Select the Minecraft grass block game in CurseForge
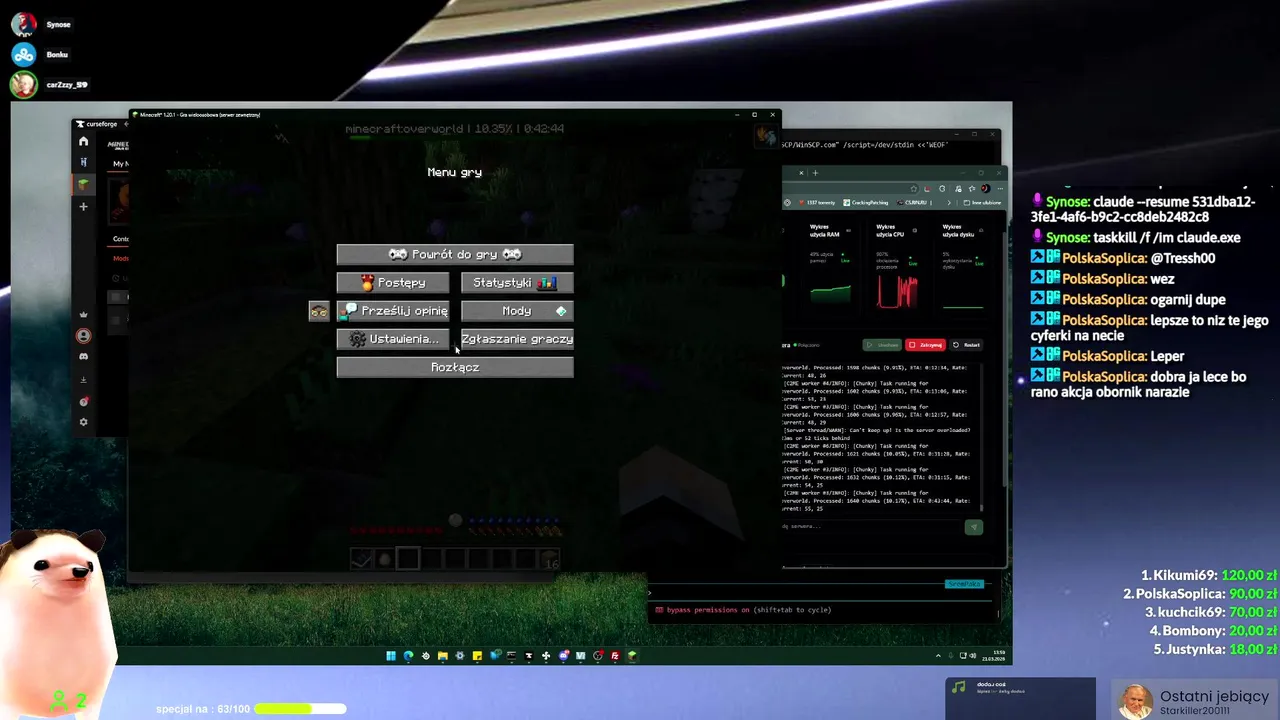Image resolution: width=1280 pixels, height=720 pixels. pyautogui.click(x=84, y=184)
